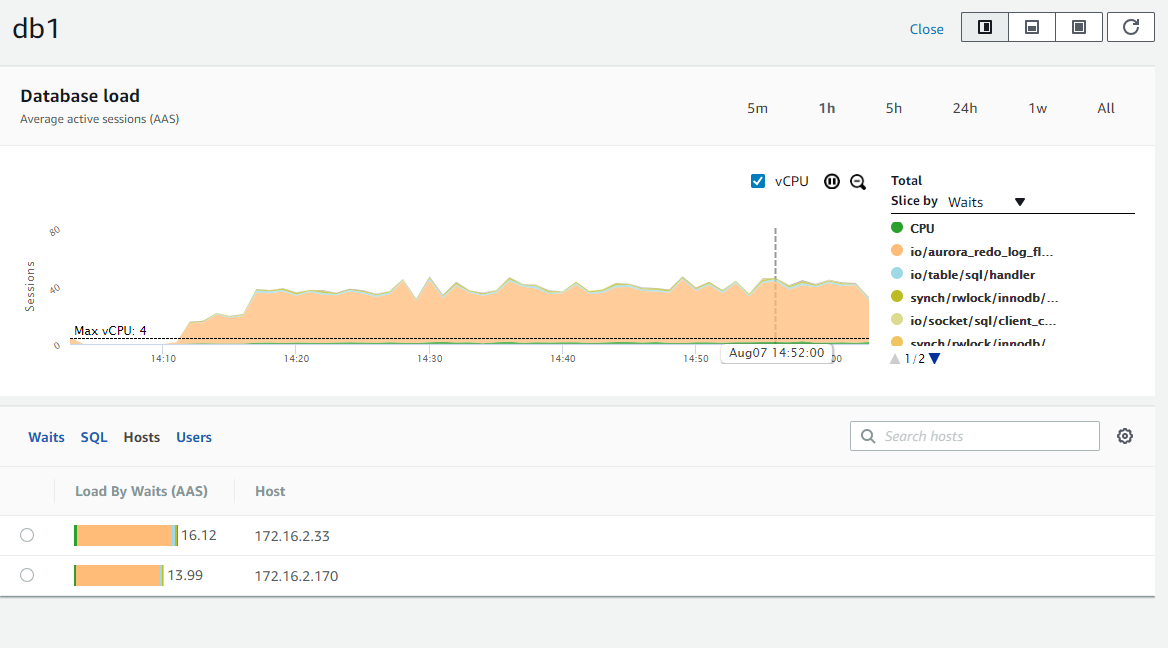Click the search magnifier icon in hosts field
1168x648 pixels.
pyautogui.click(x=868, y=436)
